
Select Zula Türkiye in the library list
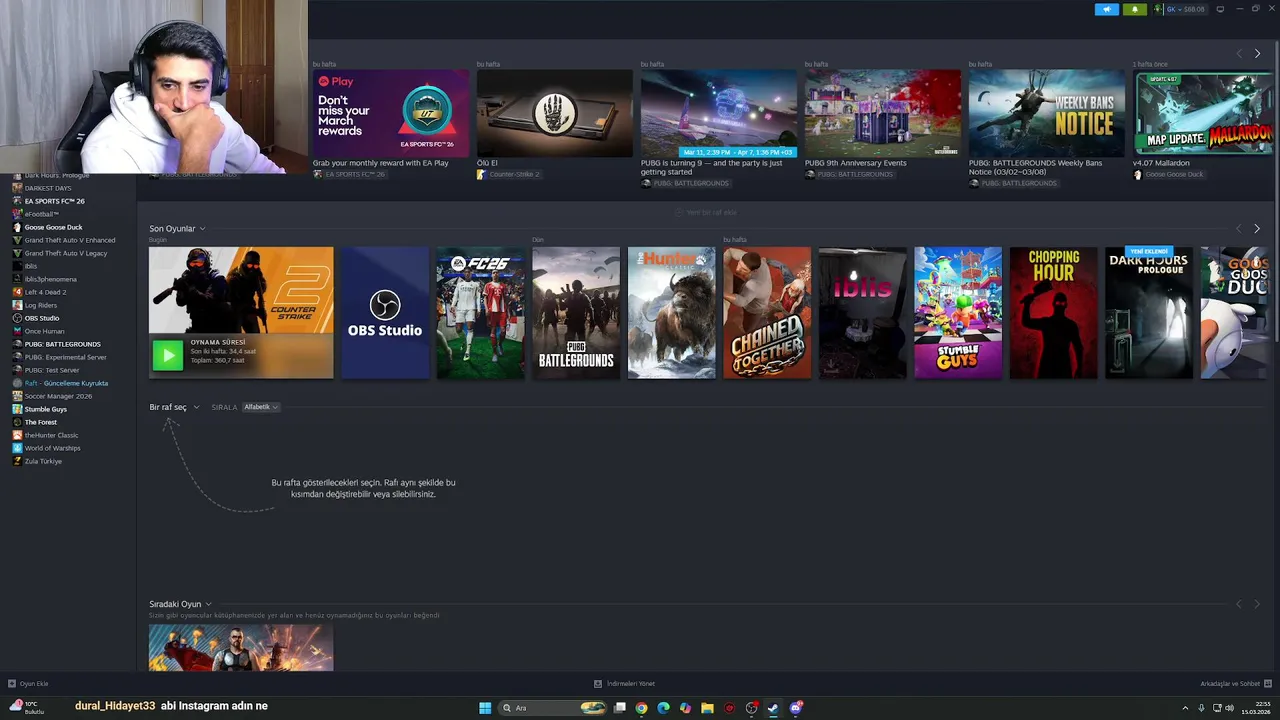click(43, 461)
